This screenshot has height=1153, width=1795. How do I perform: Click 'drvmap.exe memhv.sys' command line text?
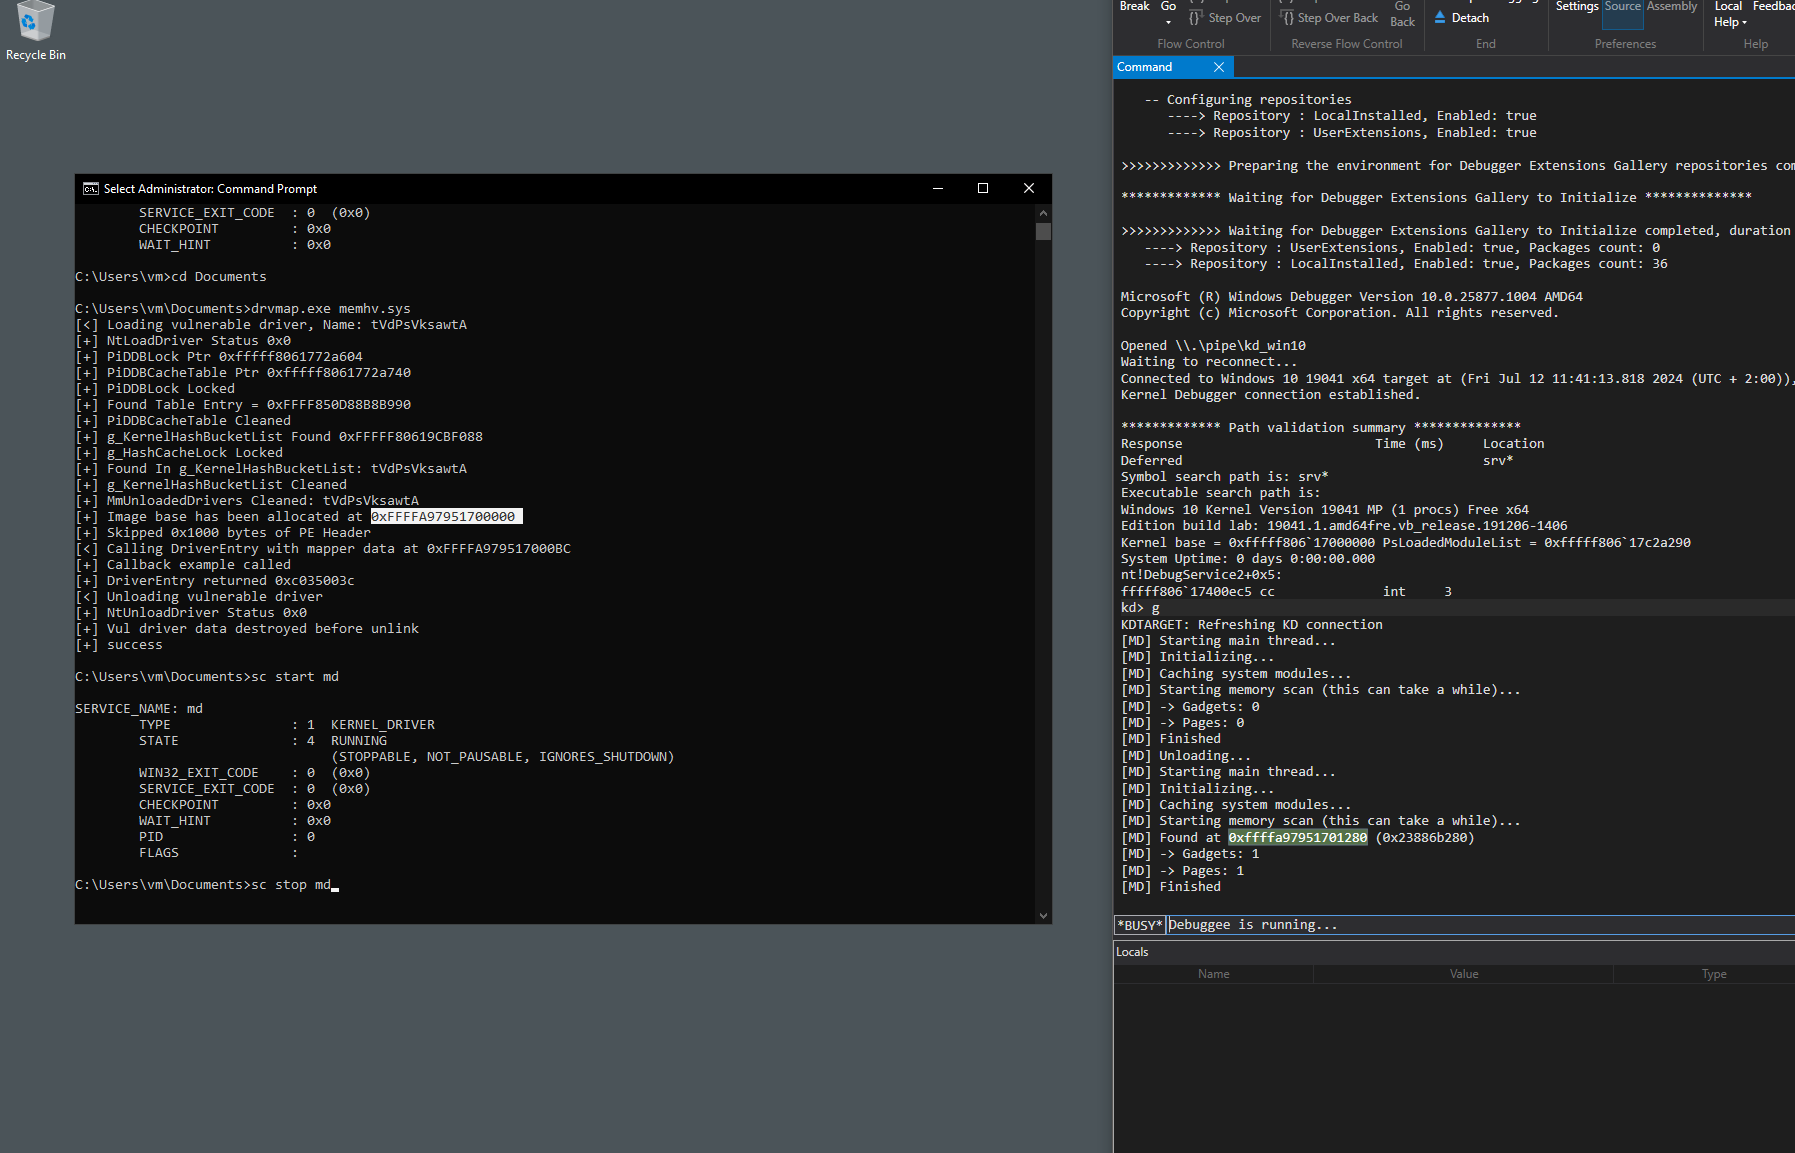(331, 309)
